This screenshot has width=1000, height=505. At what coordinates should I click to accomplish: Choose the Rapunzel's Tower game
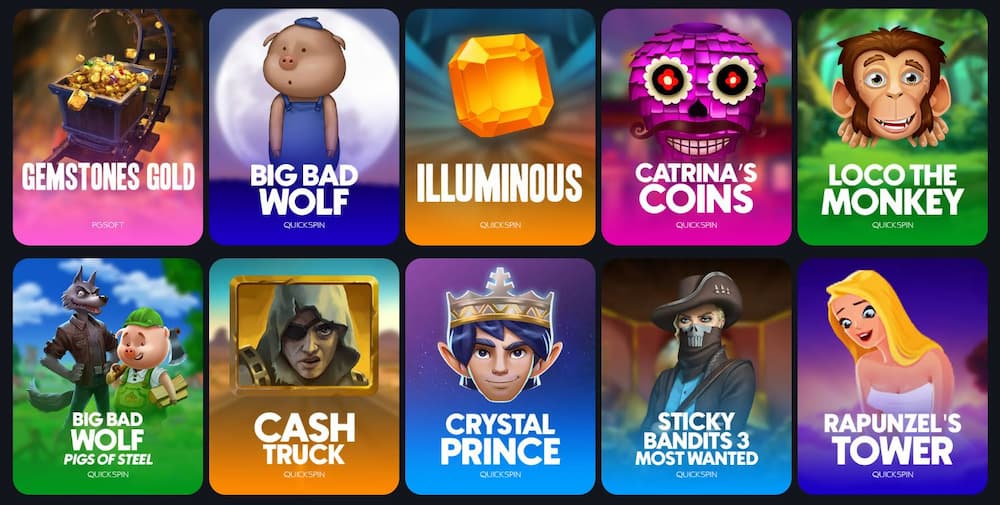pyautogui.click(x=892, y=376)
